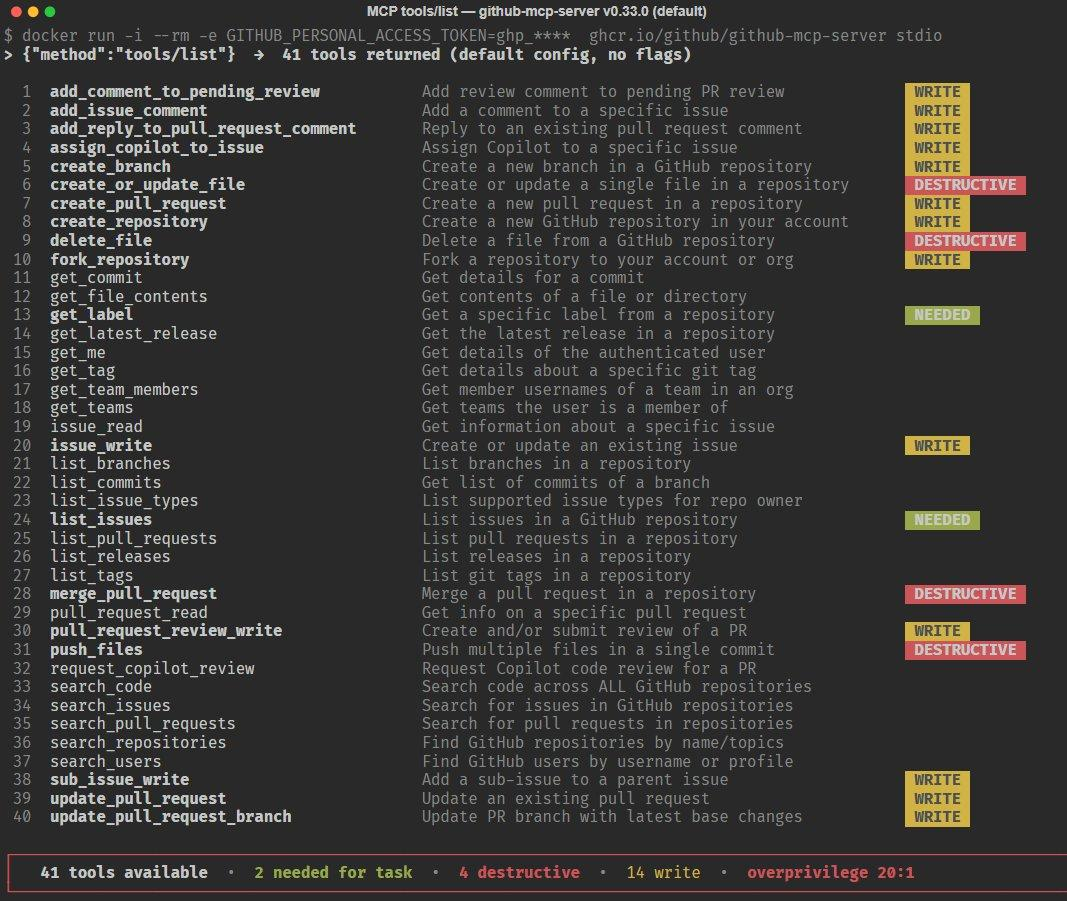Click DESTRUCTIVE badge beside merge_pull_request
Image resolution: width=1067 pixels, height=901 pixels.
click(964, 594)
